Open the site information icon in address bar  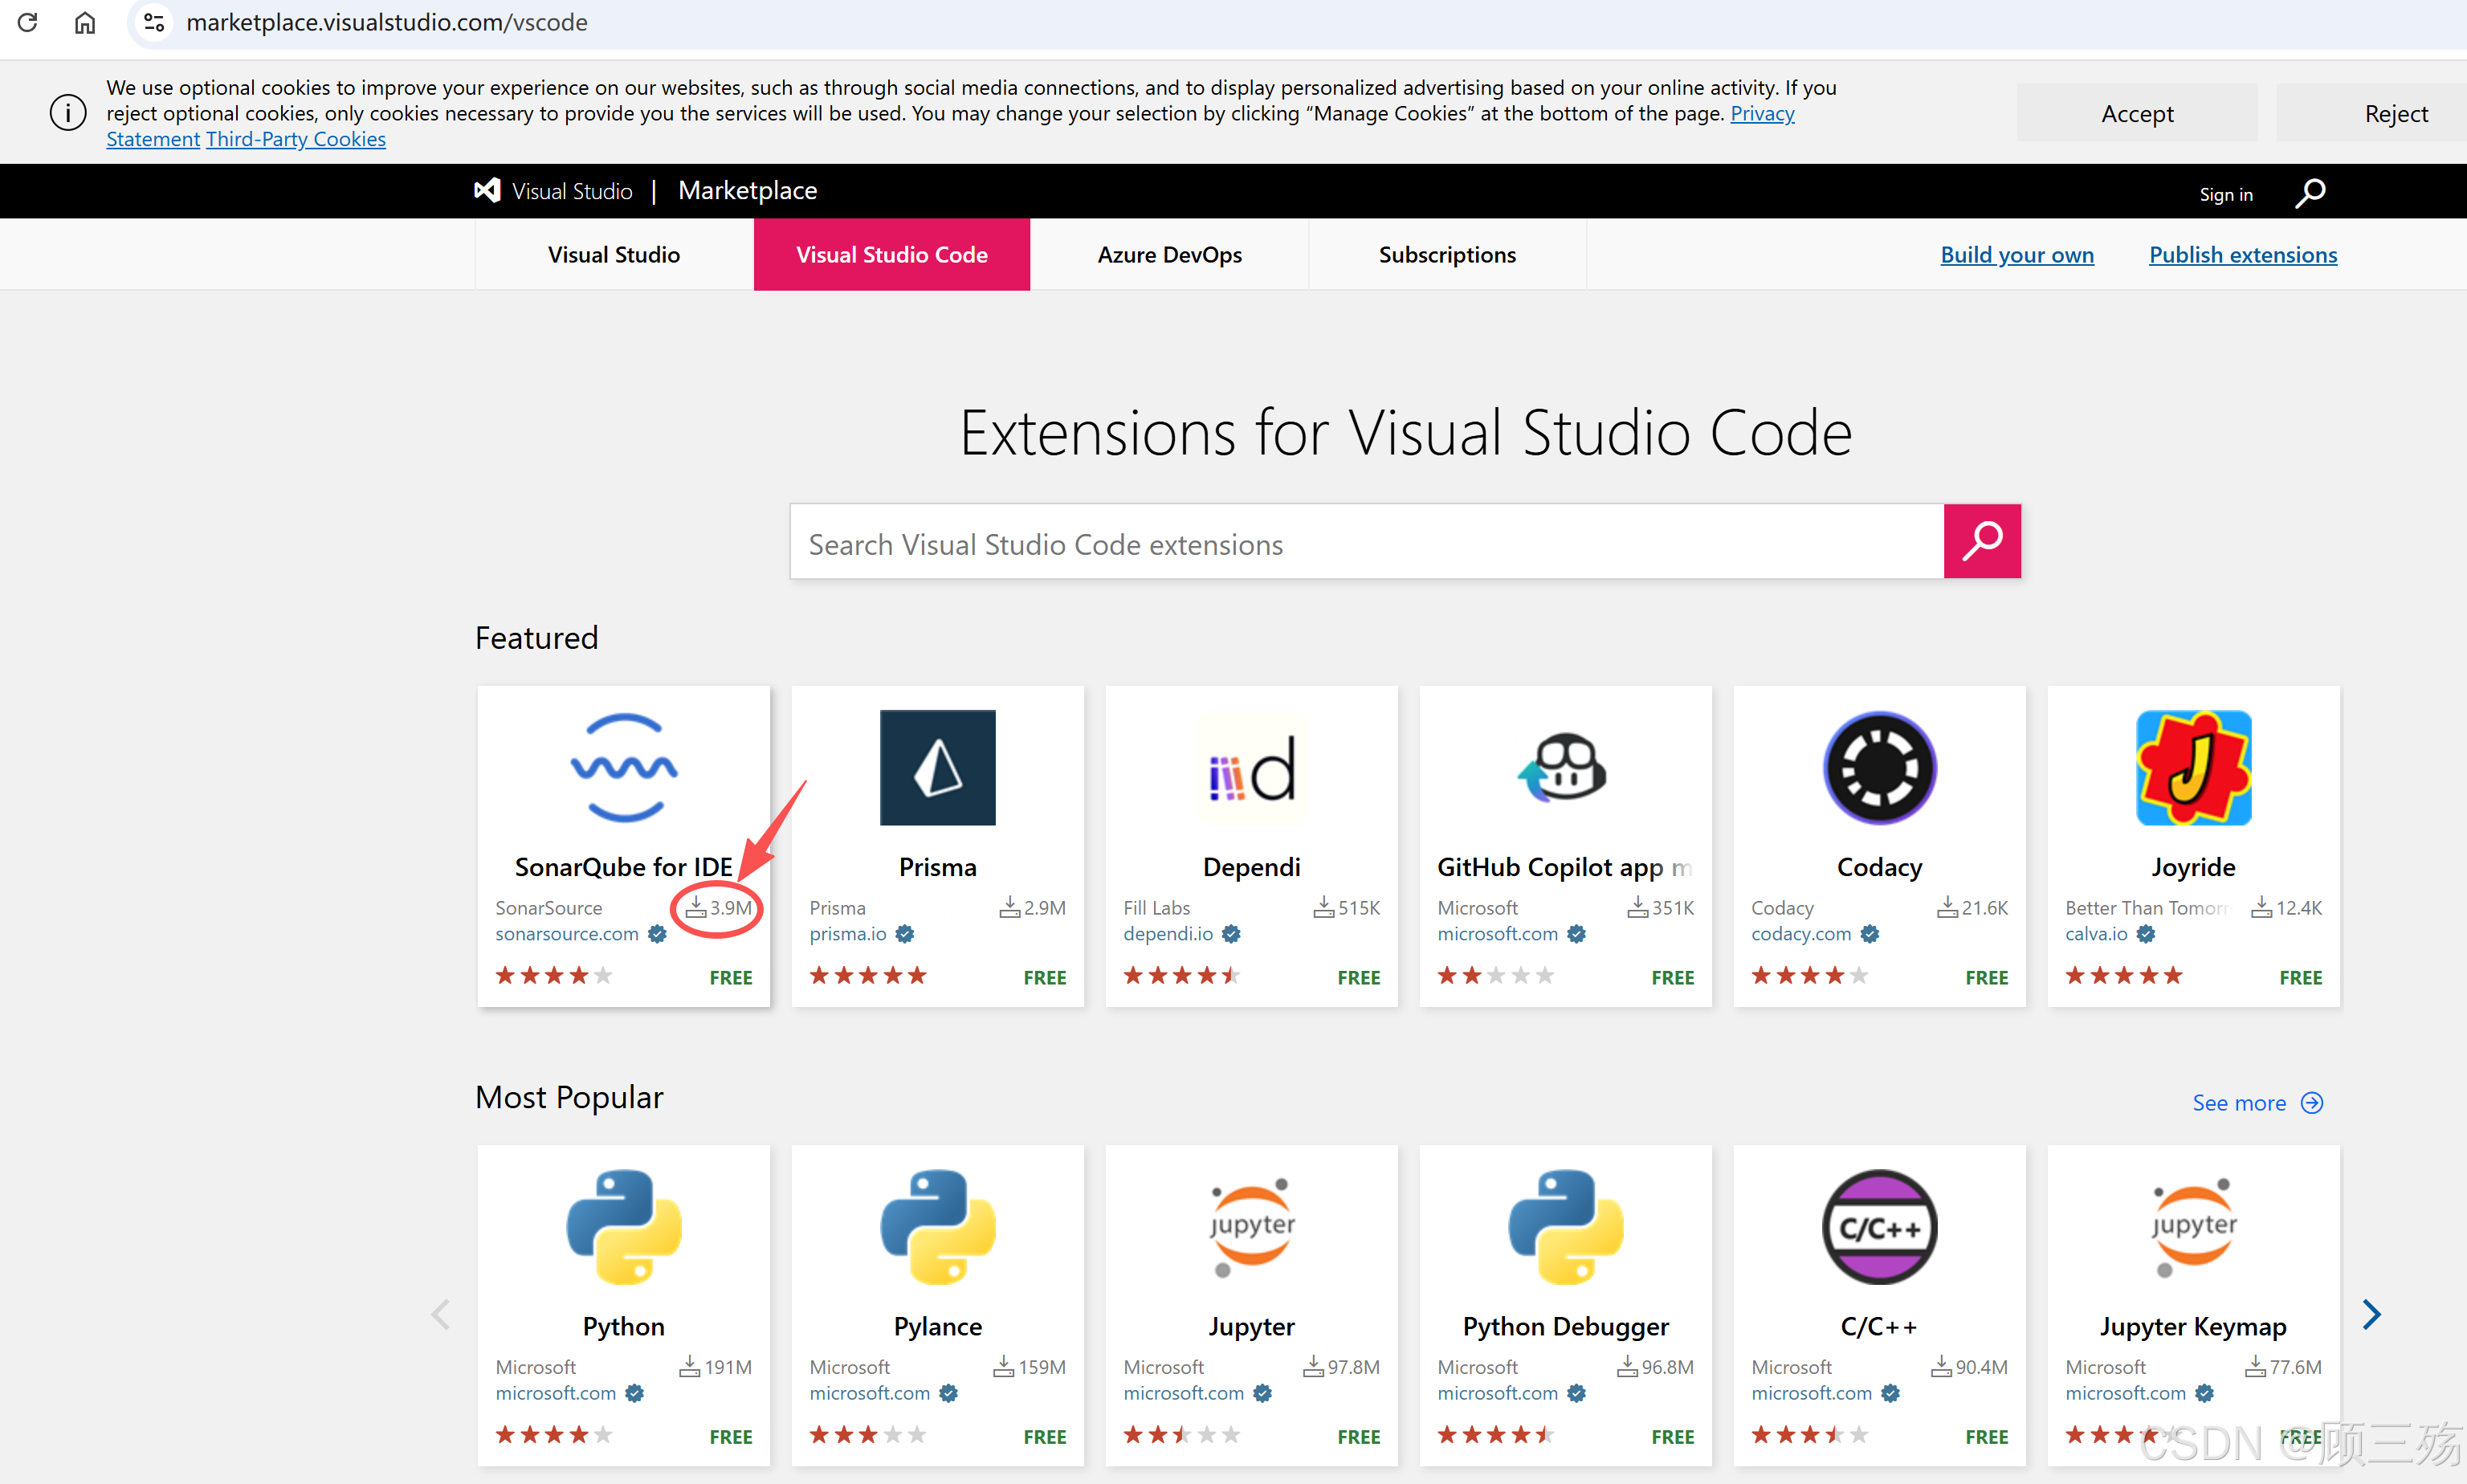point(153,22)
